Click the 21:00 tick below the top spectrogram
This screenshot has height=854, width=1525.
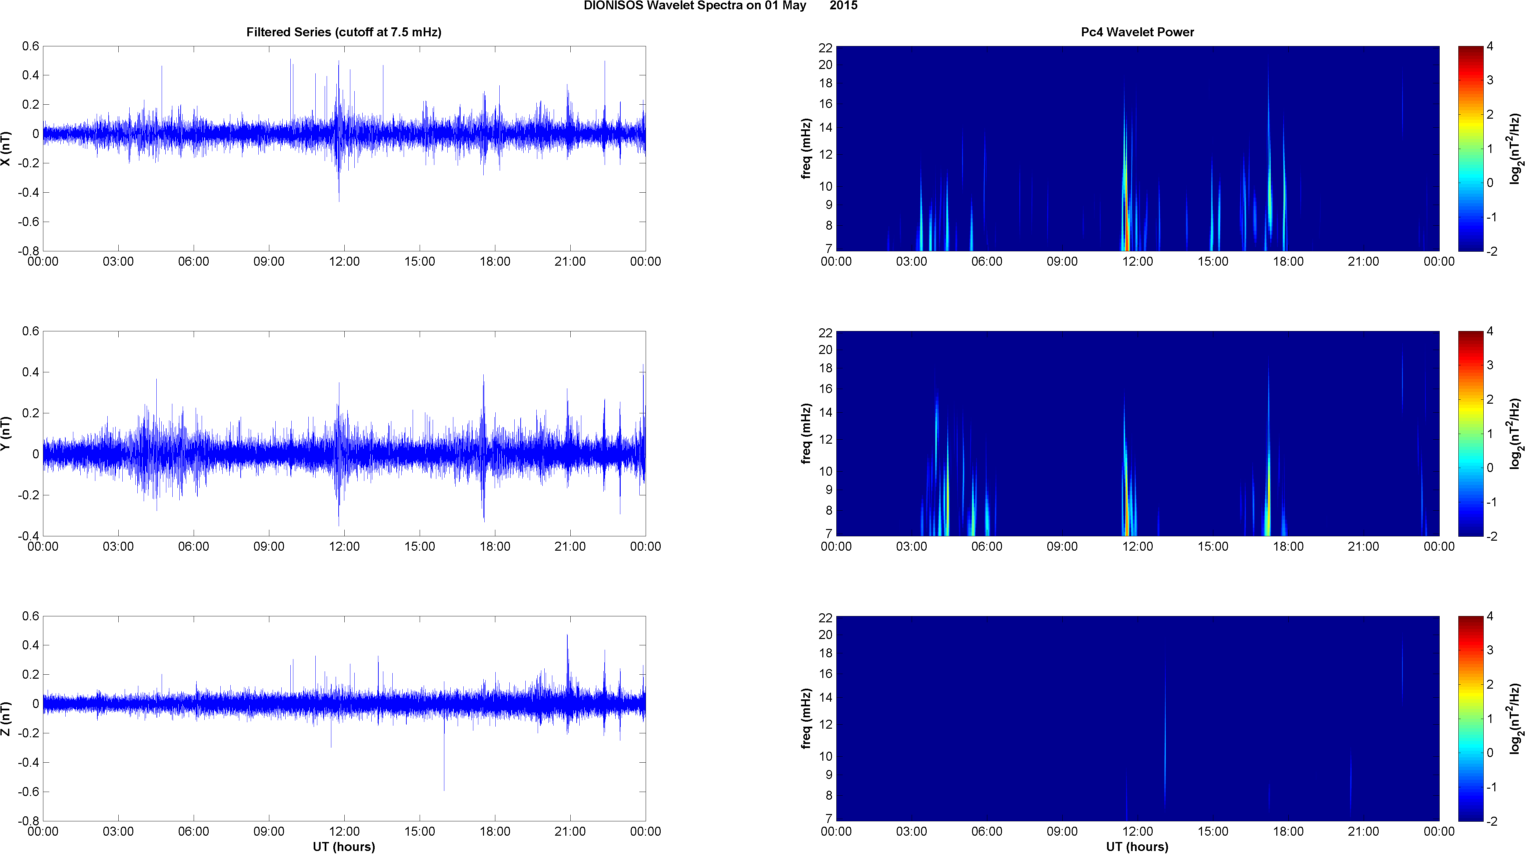[x=1364, y=262]
